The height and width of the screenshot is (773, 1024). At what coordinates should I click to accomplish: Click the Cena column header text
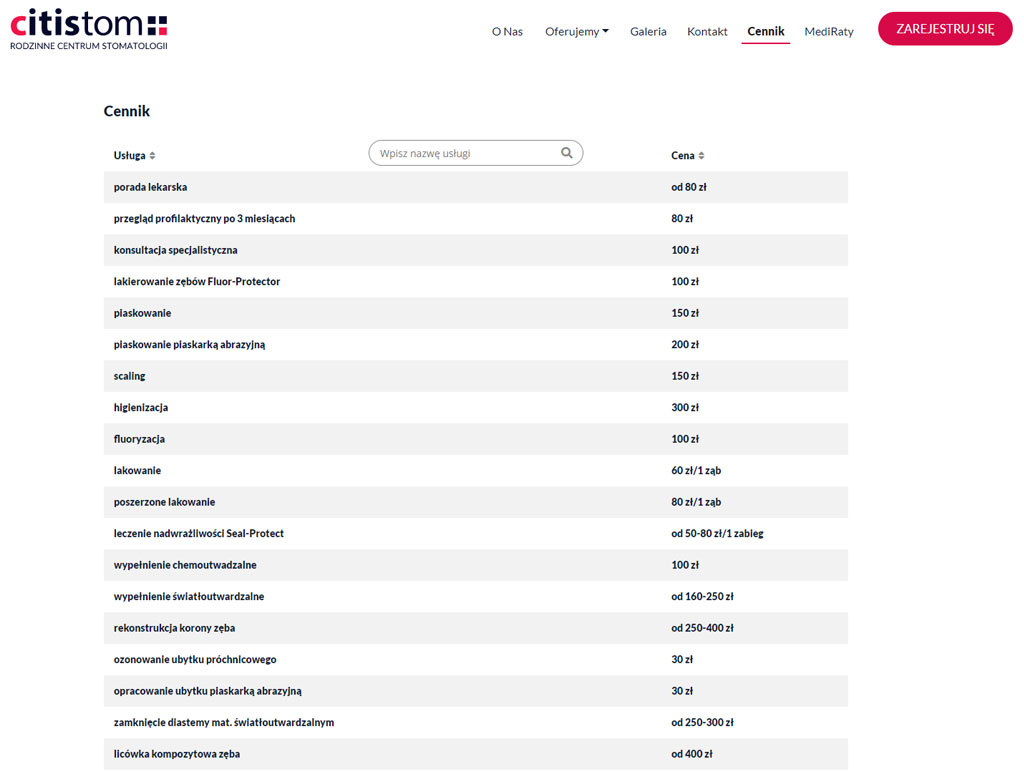pos(682,155)
